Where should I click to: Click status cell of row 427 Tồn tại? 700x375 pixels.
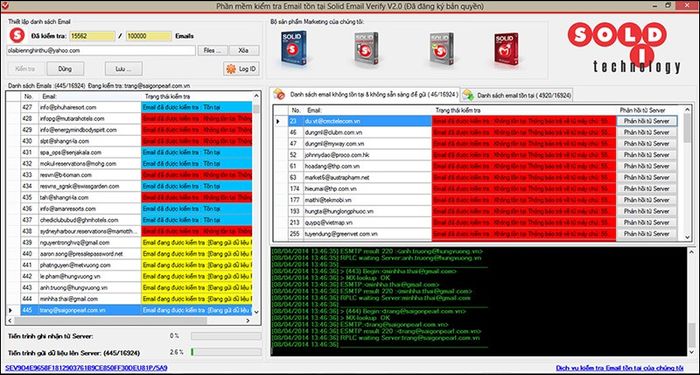click(x=196, y=107)
